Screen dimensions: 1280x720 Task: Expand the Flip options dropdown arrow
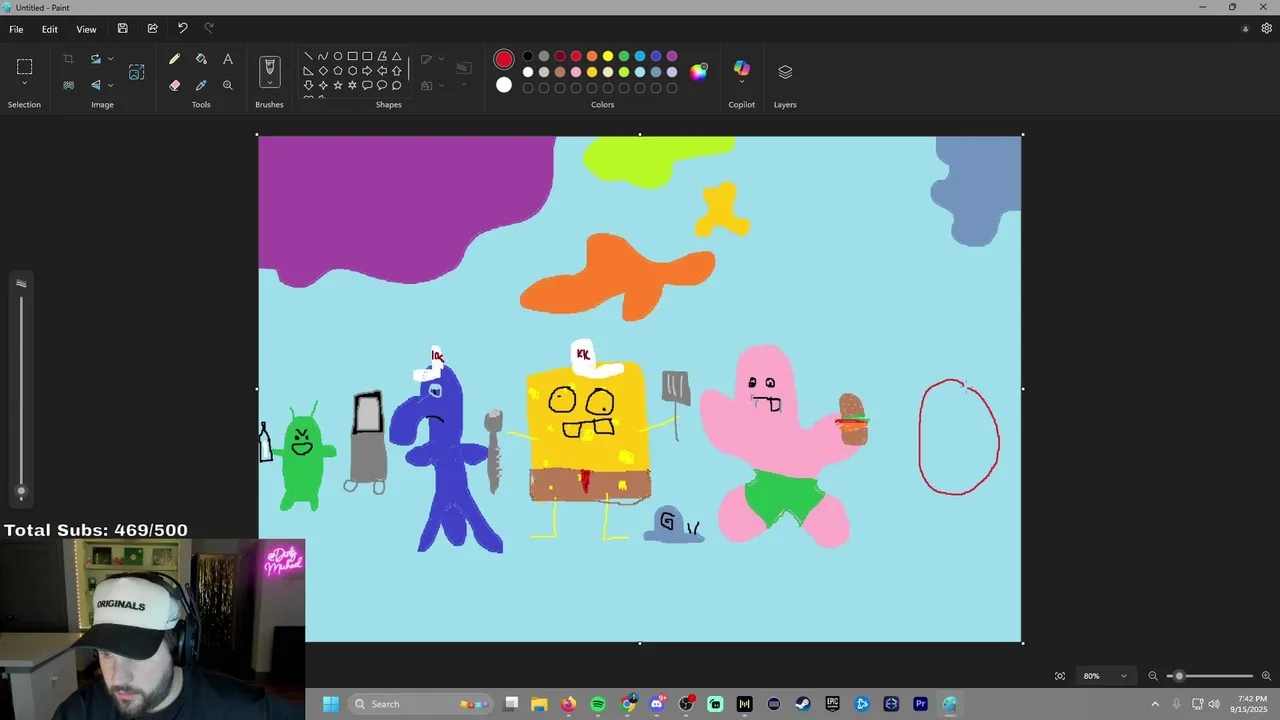tap(110, 85)
